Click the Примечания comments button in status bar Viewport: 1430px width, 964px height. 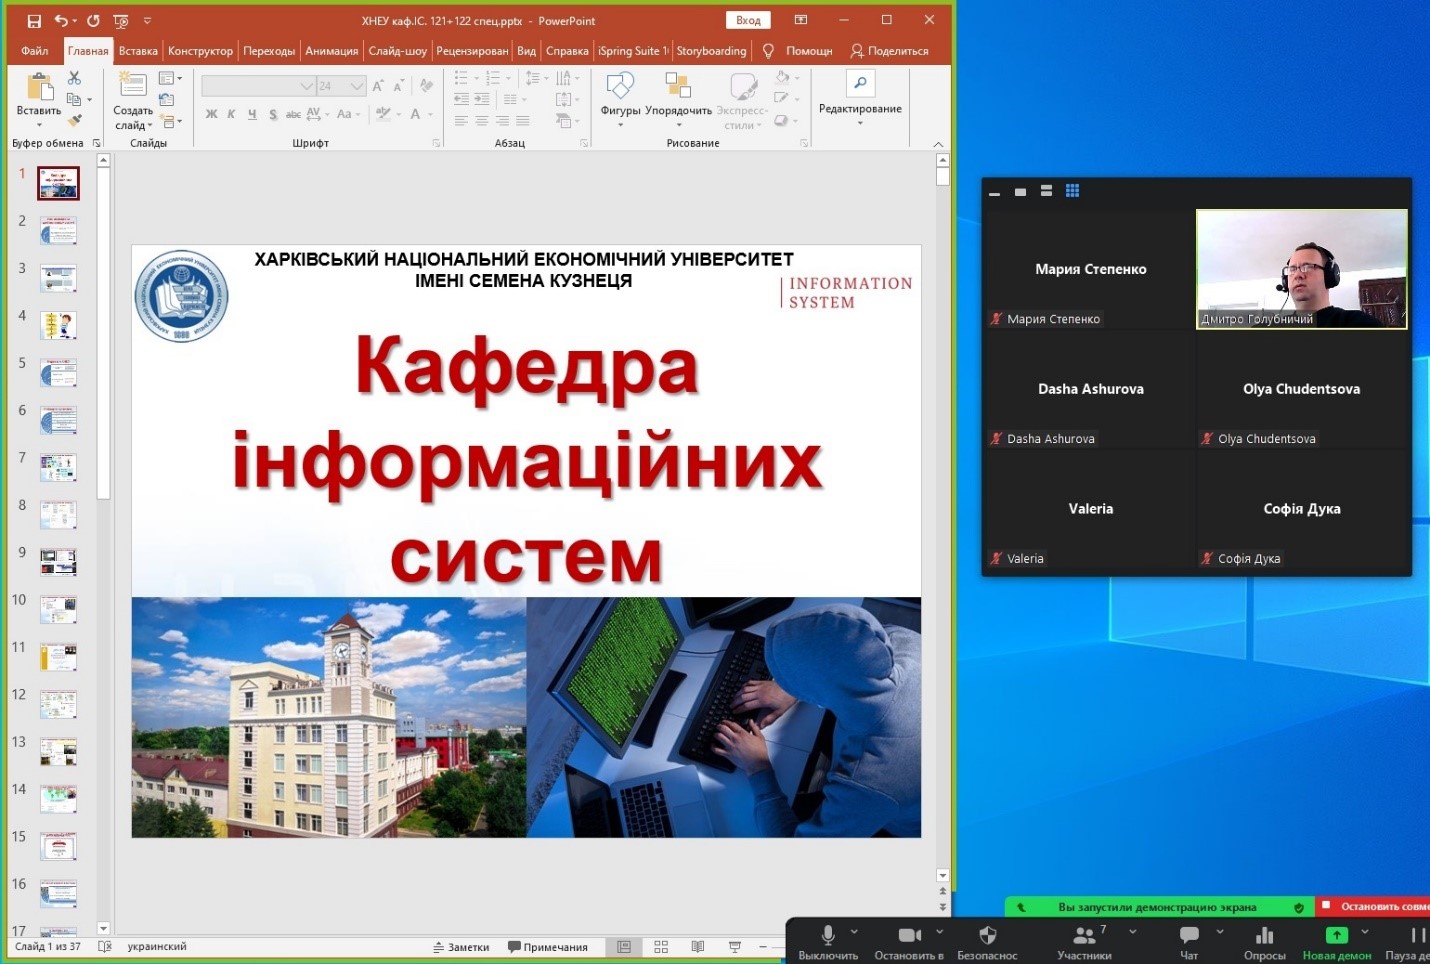pos(548,946)
